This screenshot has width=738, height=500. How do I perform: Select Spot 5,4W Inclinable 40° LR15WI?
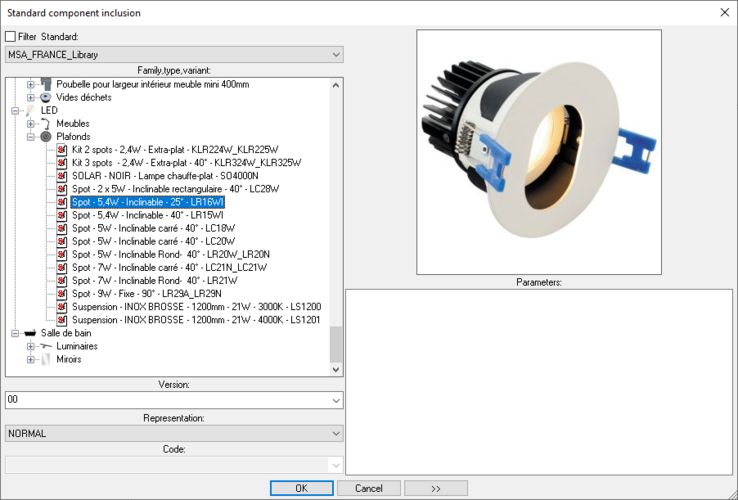pos(139,215)
